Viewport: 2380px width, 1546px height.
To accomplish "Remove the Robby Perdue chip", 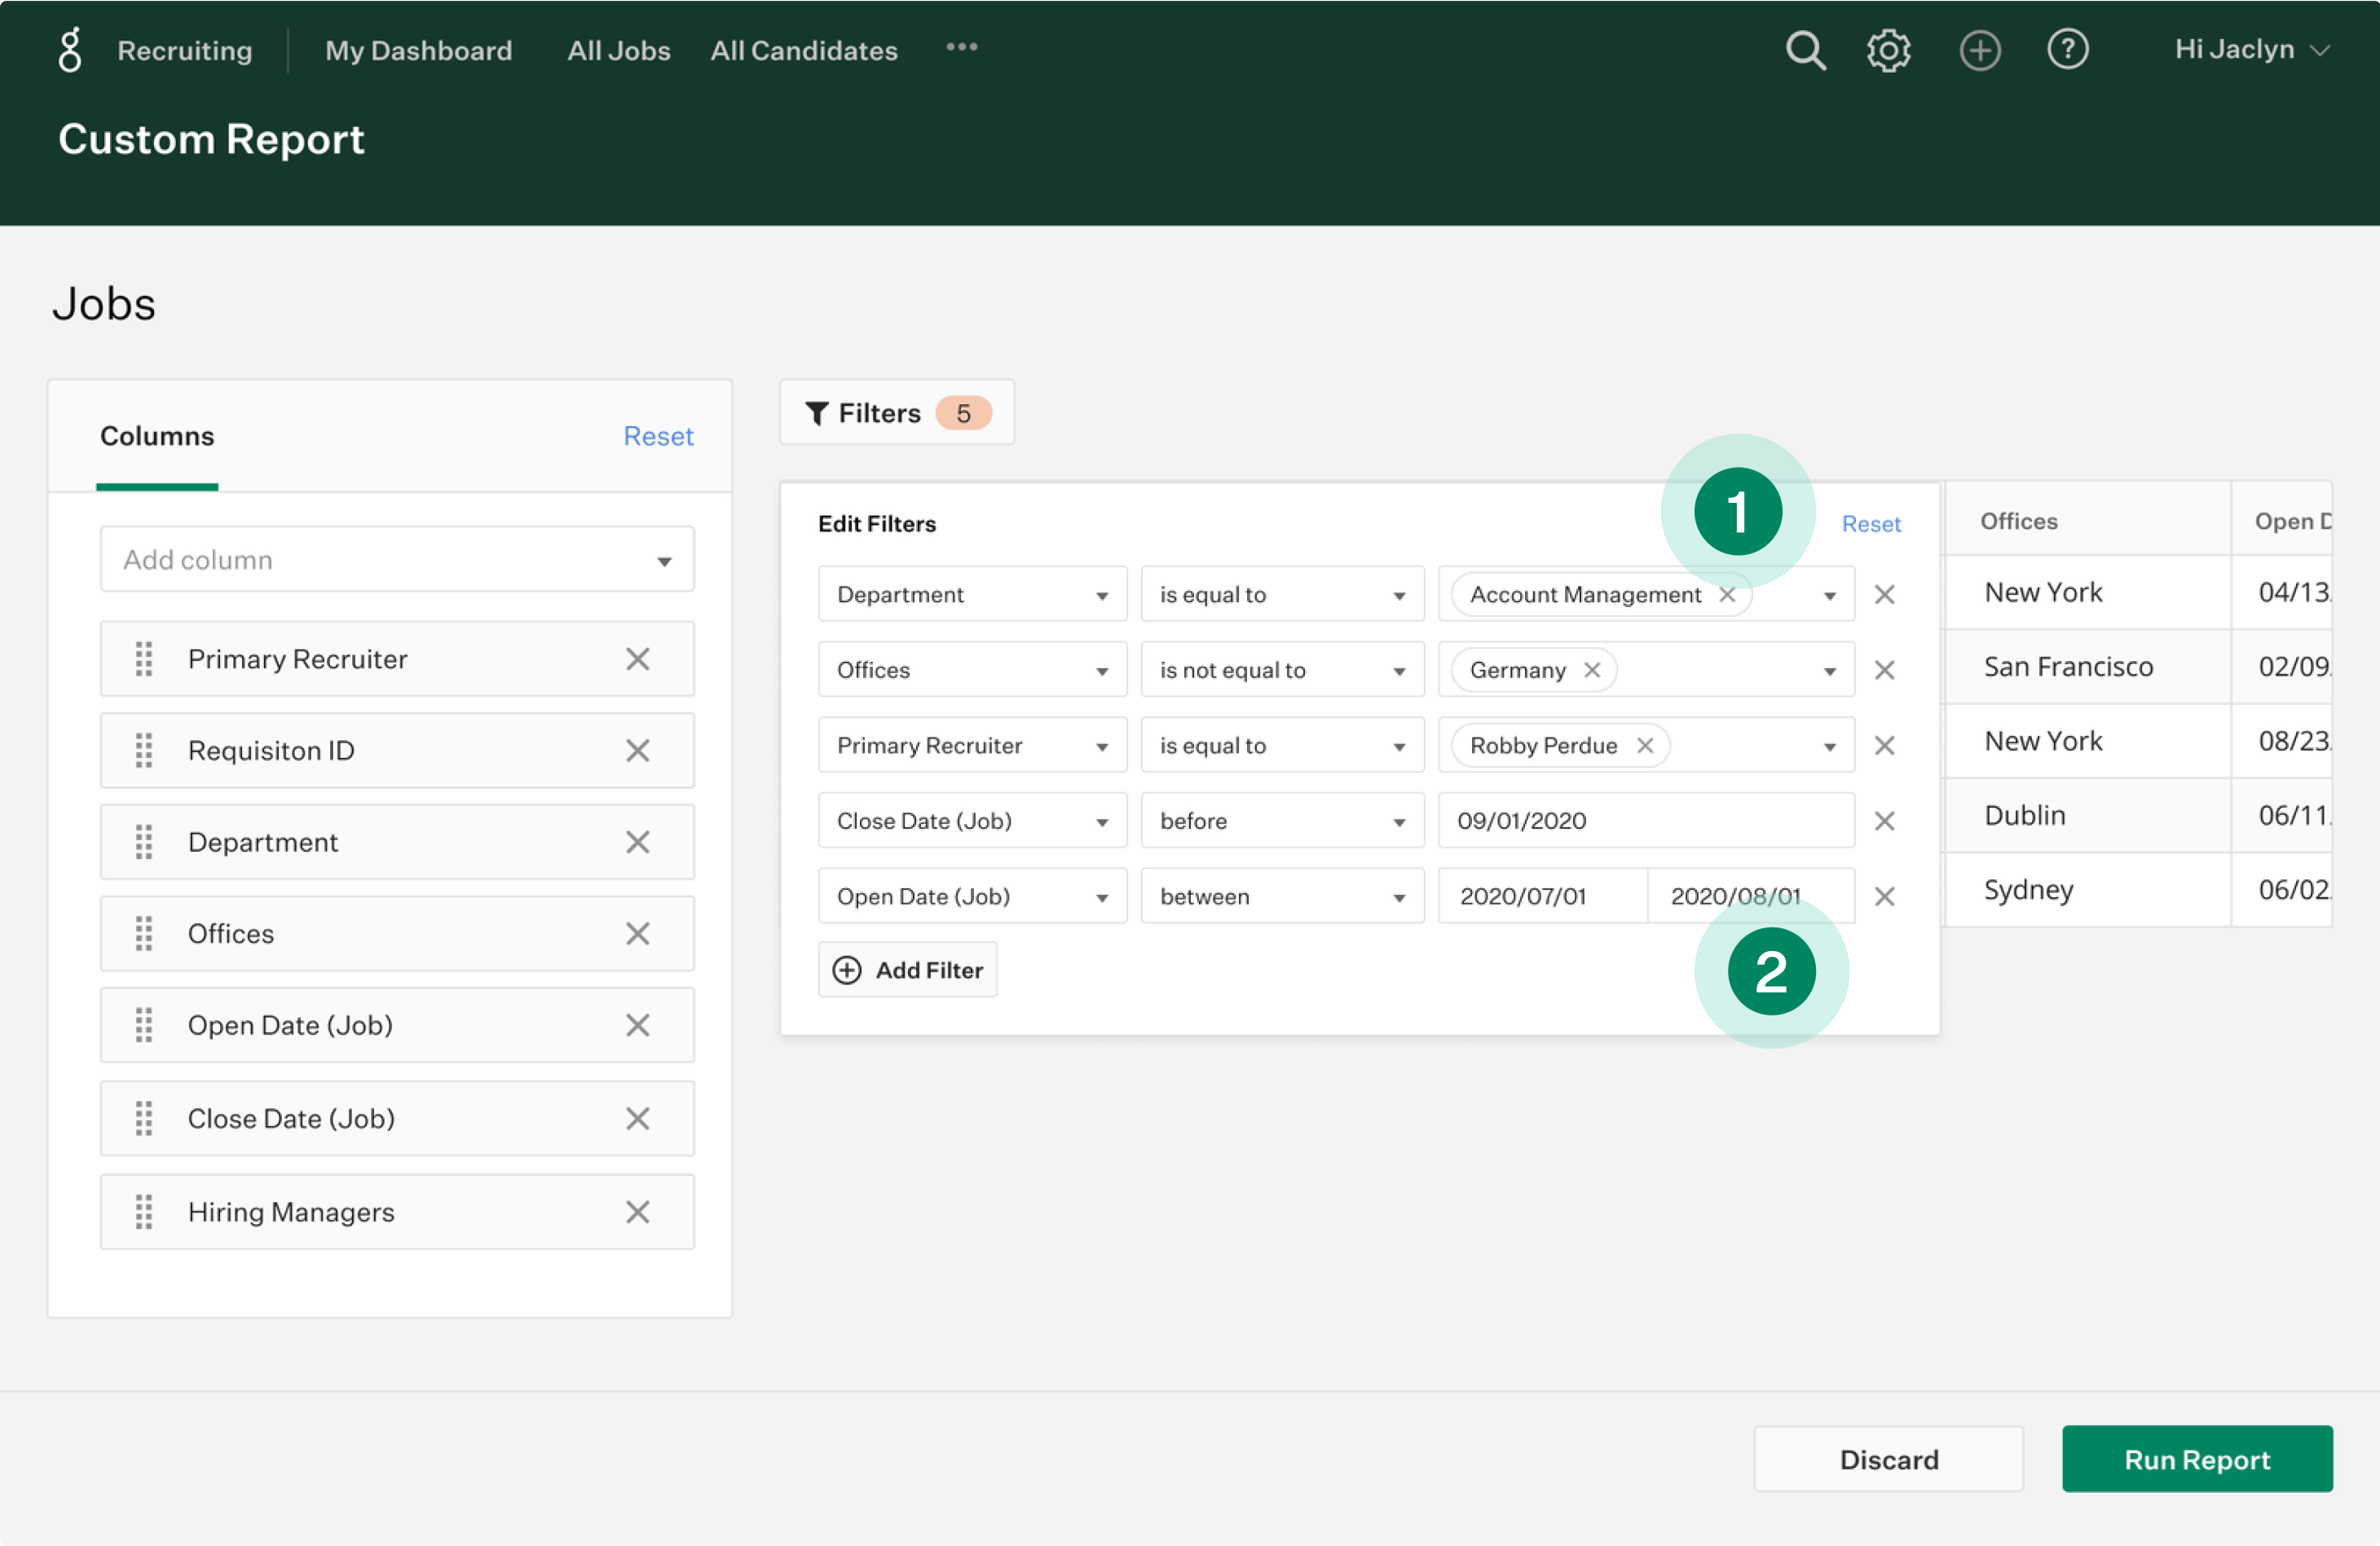I will coord(1644,745).
